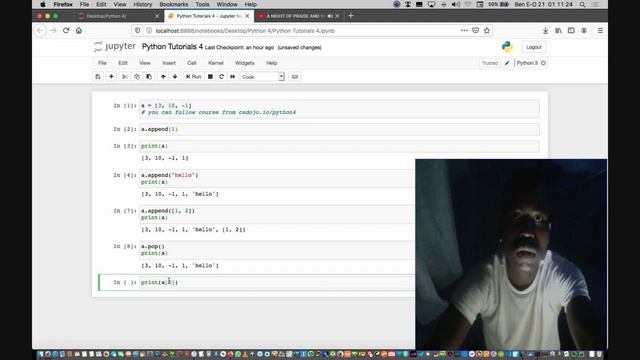640x360 pixels.
Task: Open the Cell menu
Action: tap(192, 63)
